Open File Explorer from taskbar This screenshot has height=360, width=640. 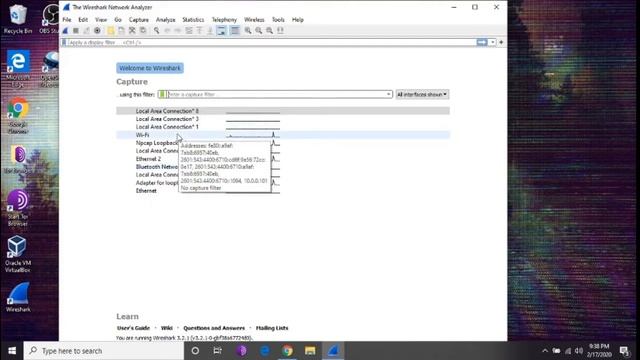310,351
